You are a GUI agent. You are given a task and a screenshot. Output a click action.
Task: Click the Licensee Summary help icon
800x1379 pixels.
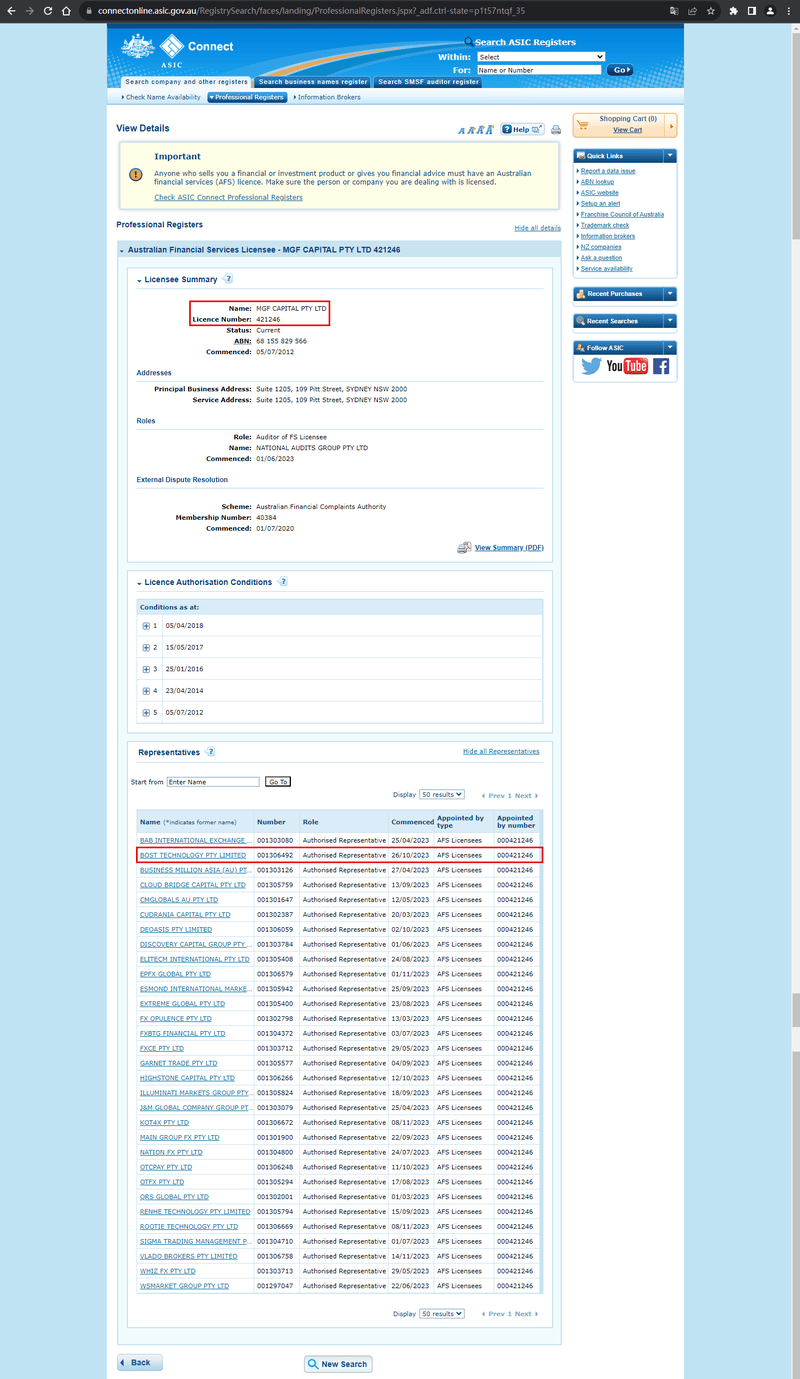(228, 279)
